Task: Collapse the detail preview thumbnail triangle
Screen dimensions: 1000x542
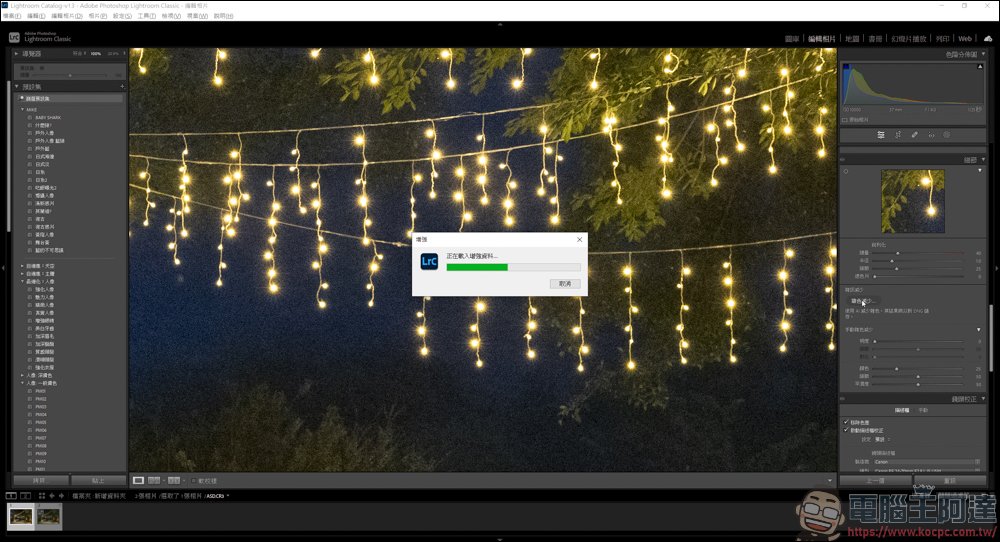Action: (x=980, y=171)
